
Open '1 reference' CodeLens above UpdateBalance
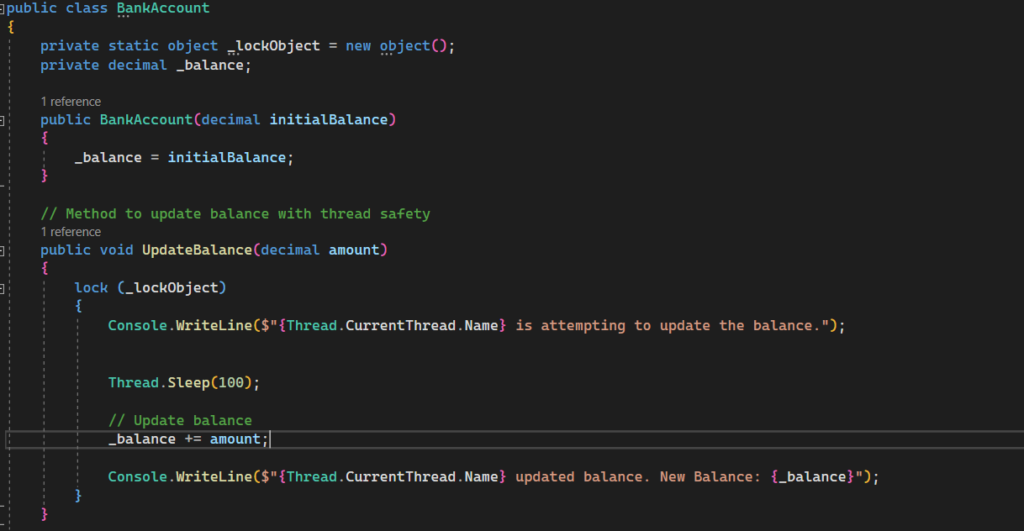(x=70, y=232)
